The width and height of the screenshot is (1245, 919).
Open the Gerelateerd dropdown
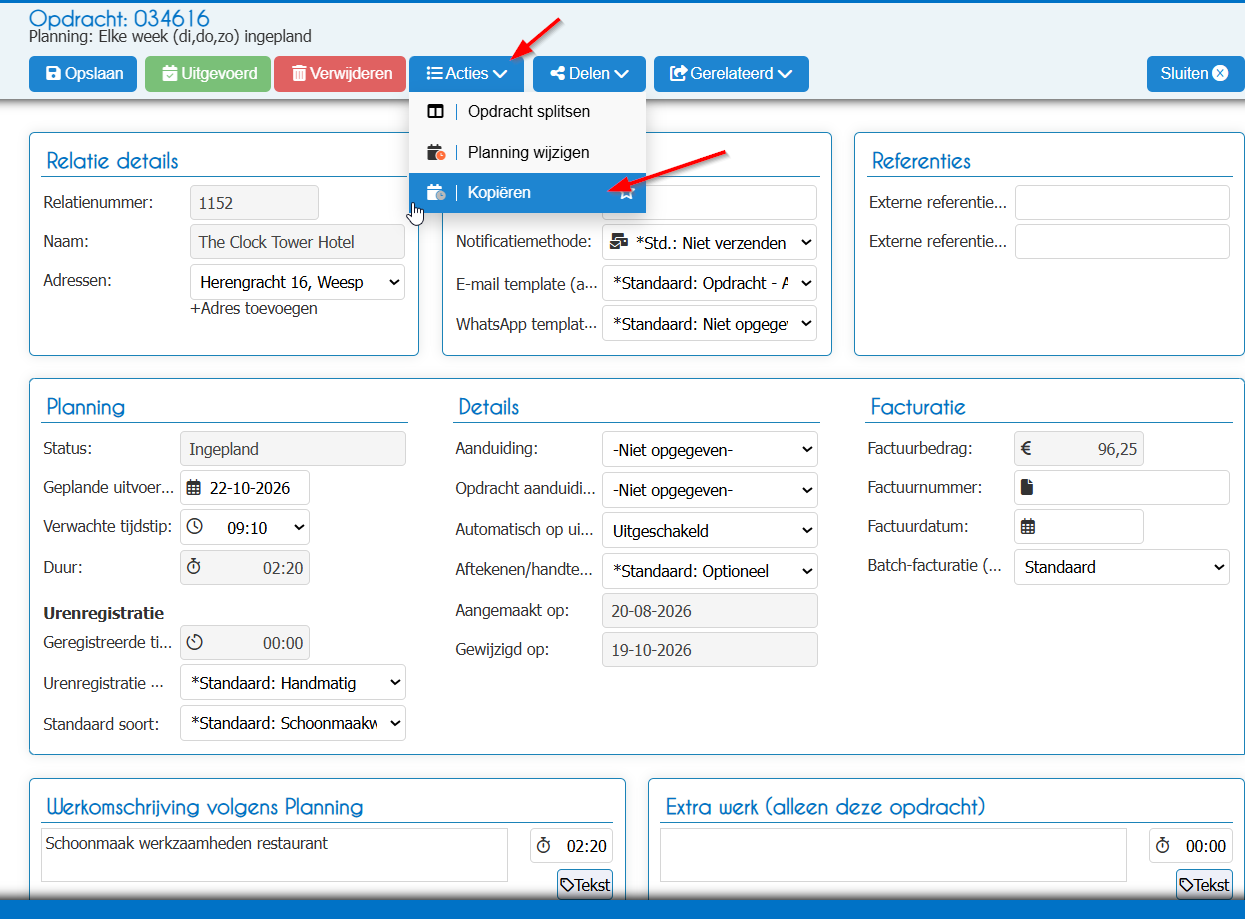pyautogui.click(x=731, y=73)
